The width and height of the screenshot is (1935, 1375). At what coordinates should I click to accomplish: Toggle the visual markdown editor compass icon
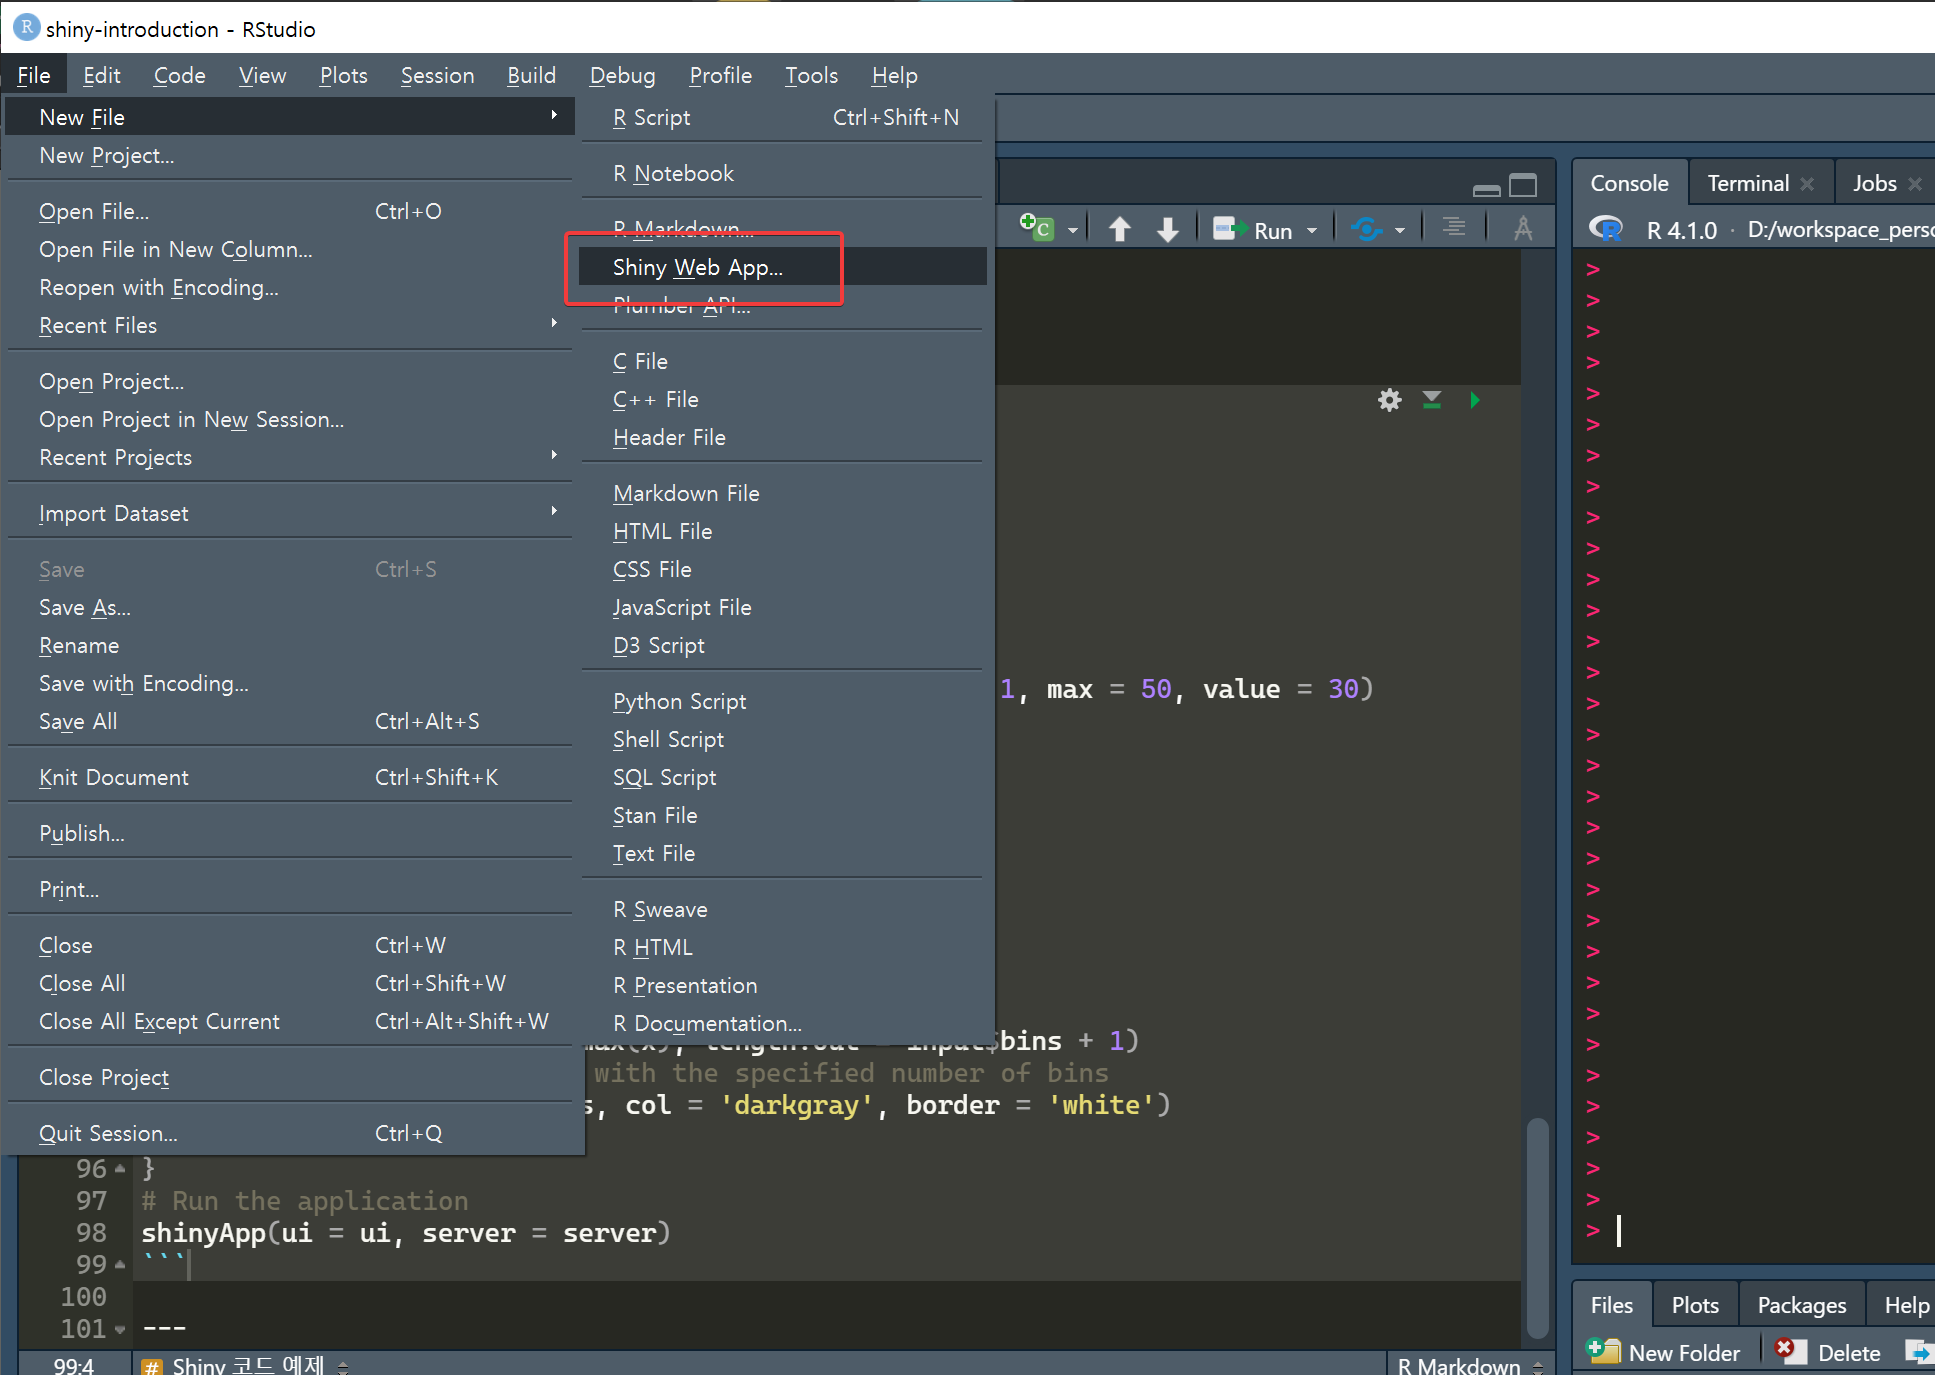(1523, 229)
